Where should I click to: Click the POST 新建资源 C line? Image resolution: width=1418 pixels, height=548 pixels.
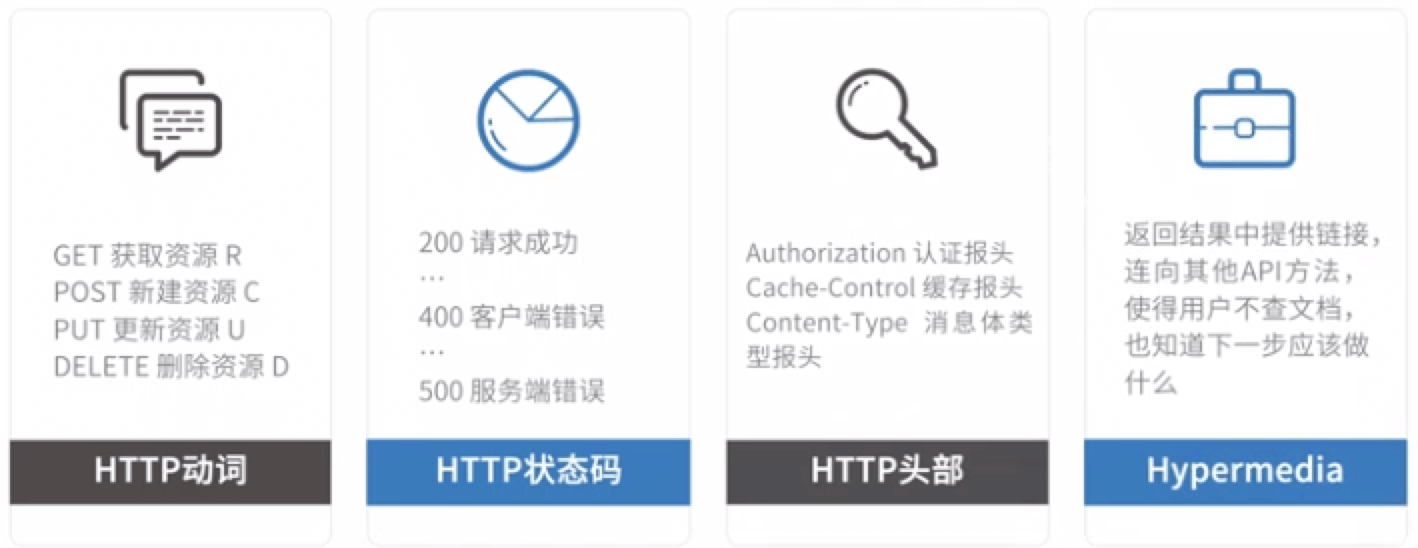(156, 293)
